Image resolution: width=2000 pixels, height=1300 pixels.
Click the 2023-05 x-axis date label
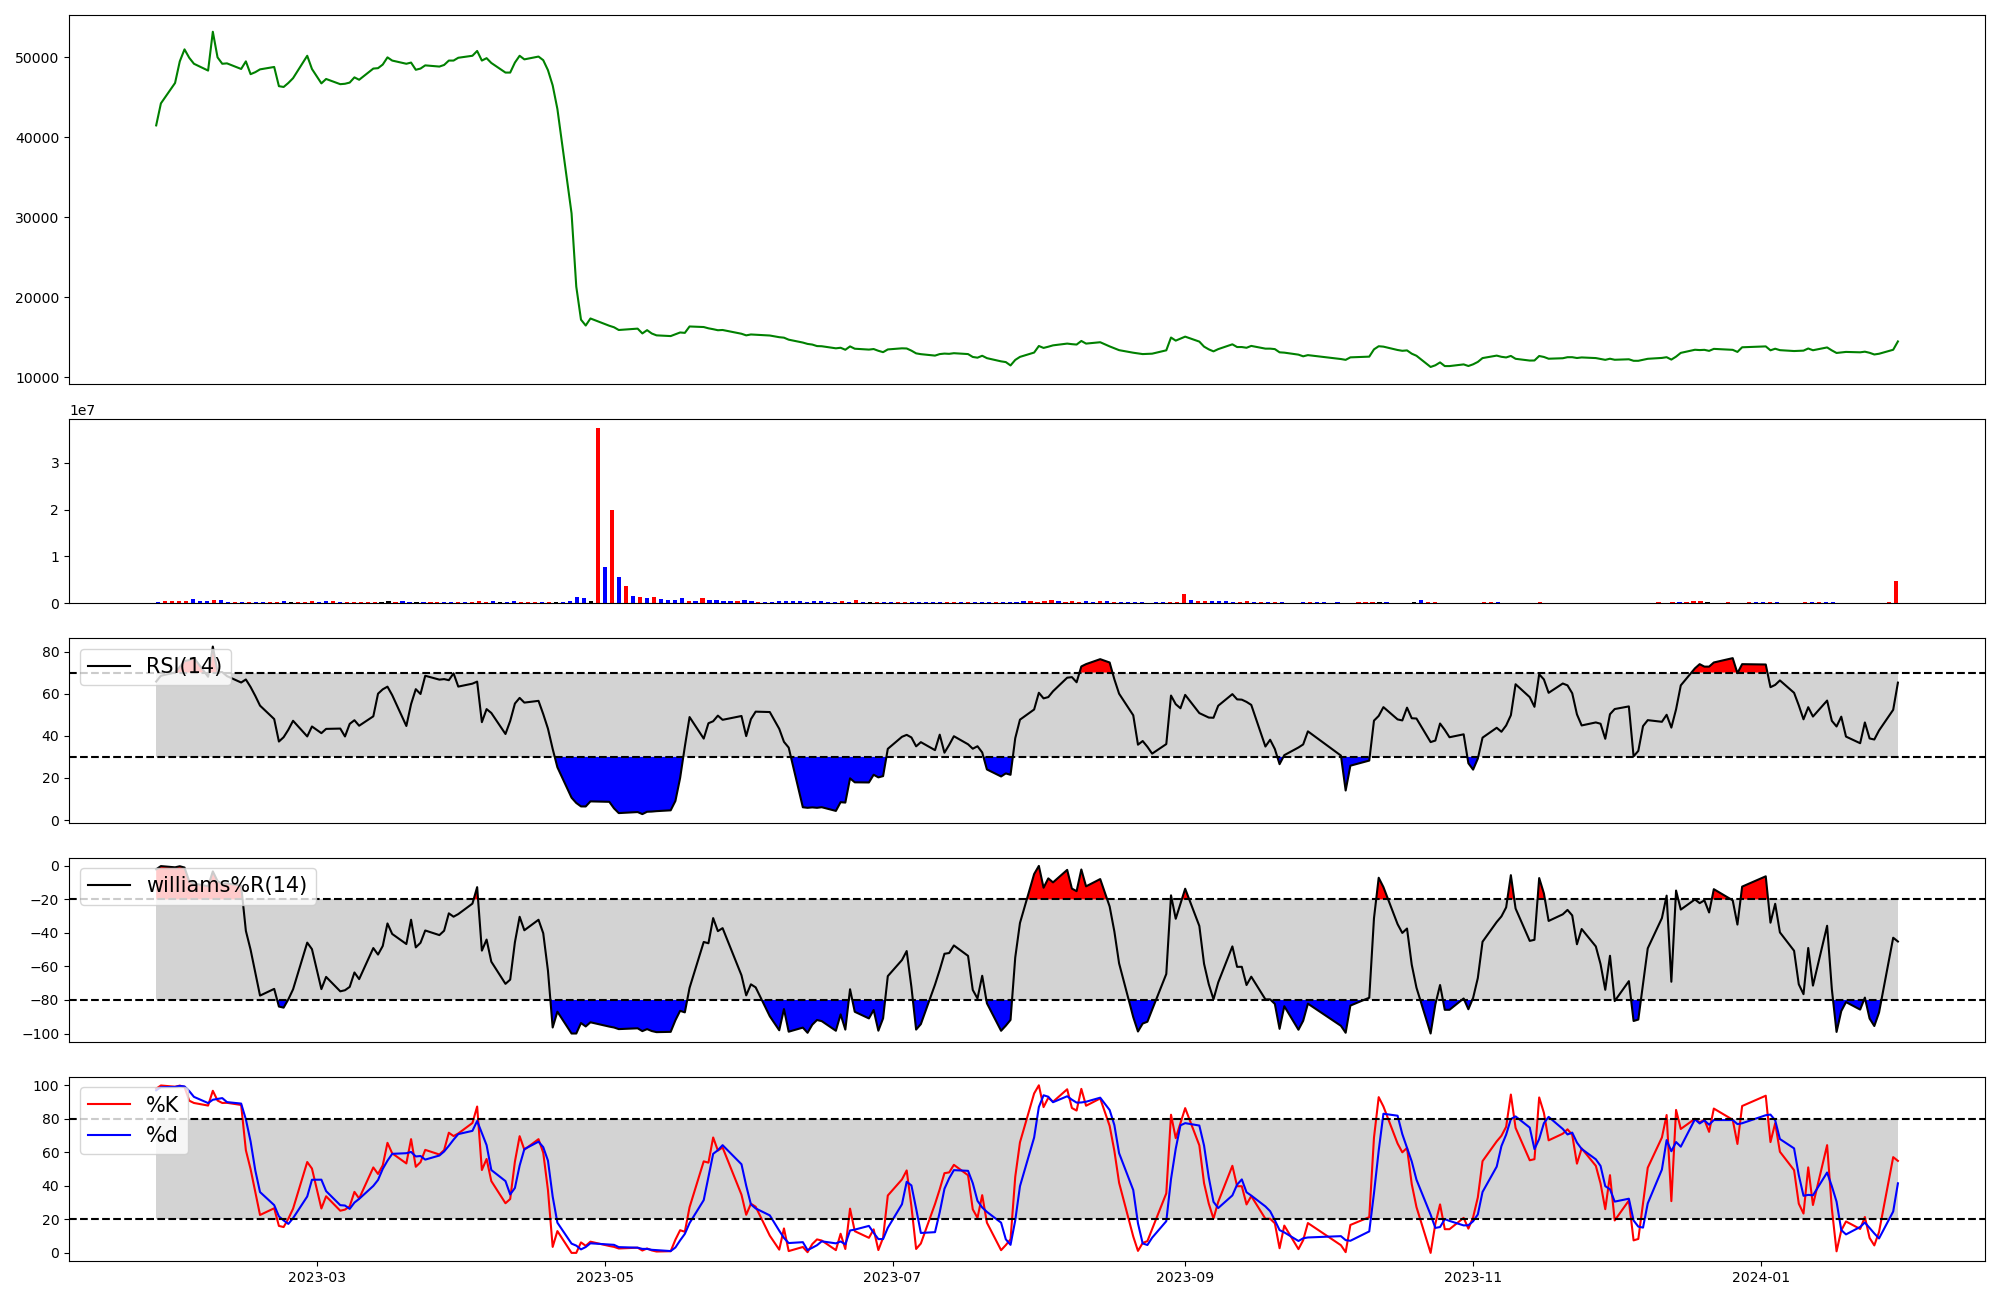pos(605,1277)
